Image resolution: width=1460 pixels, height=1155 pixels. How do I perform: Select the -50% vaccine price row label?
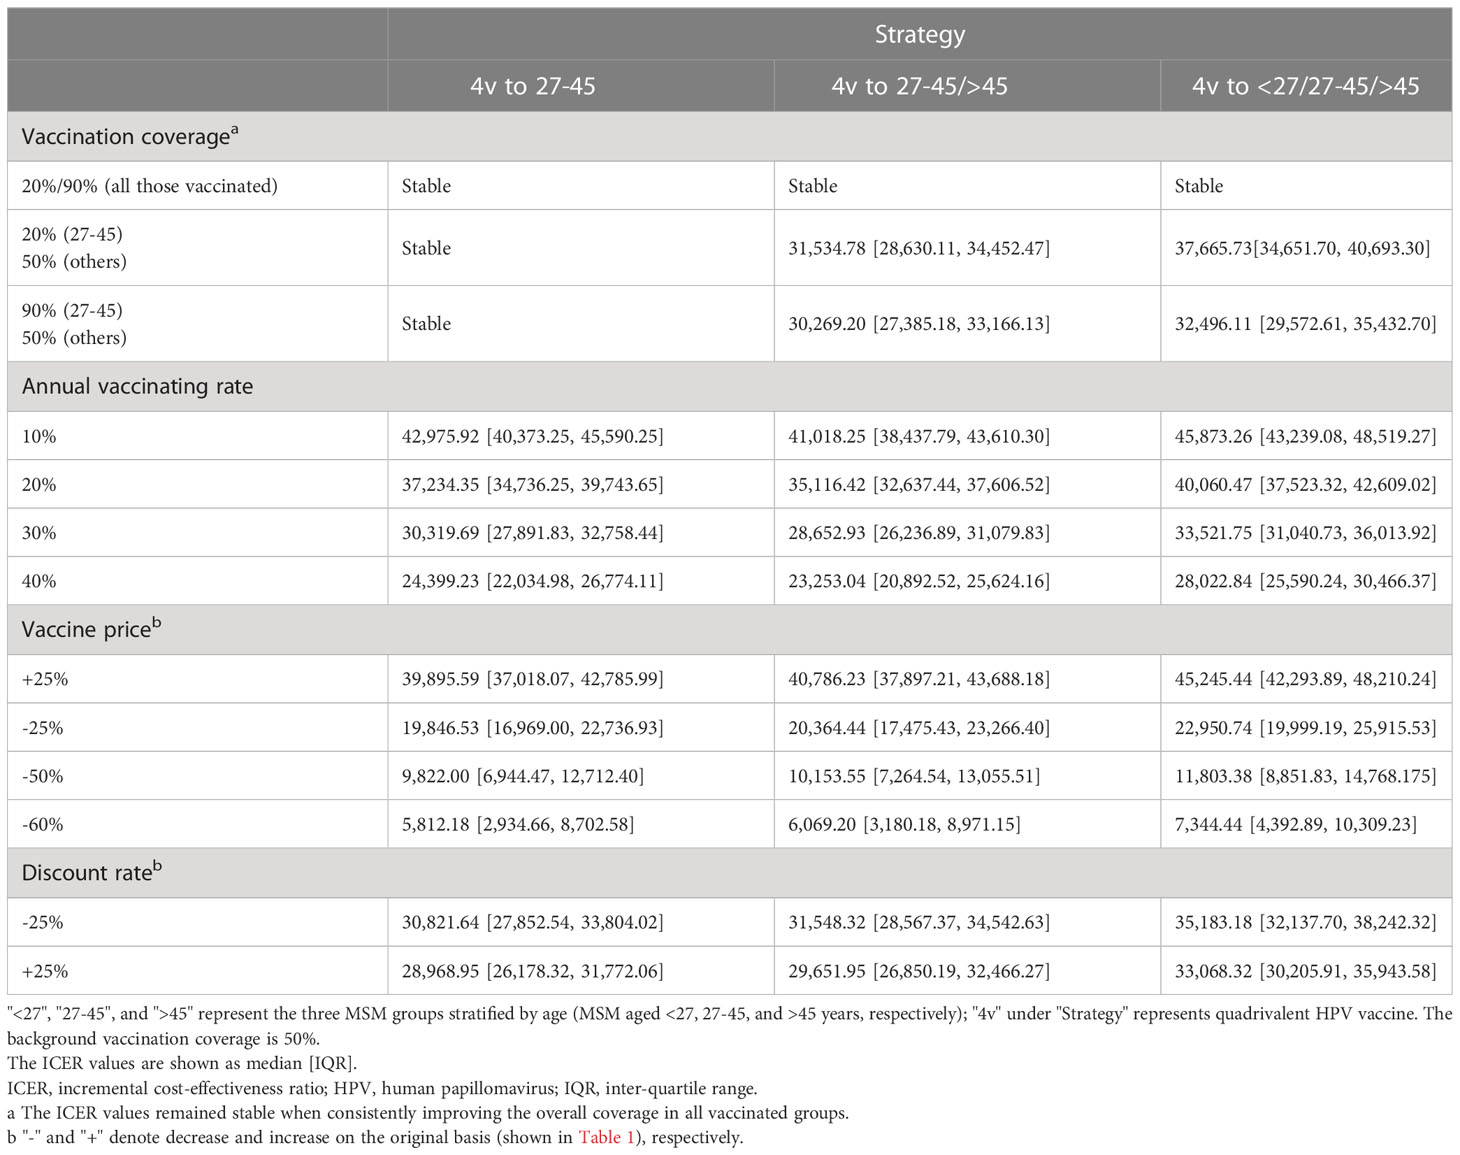coord(43,776)
